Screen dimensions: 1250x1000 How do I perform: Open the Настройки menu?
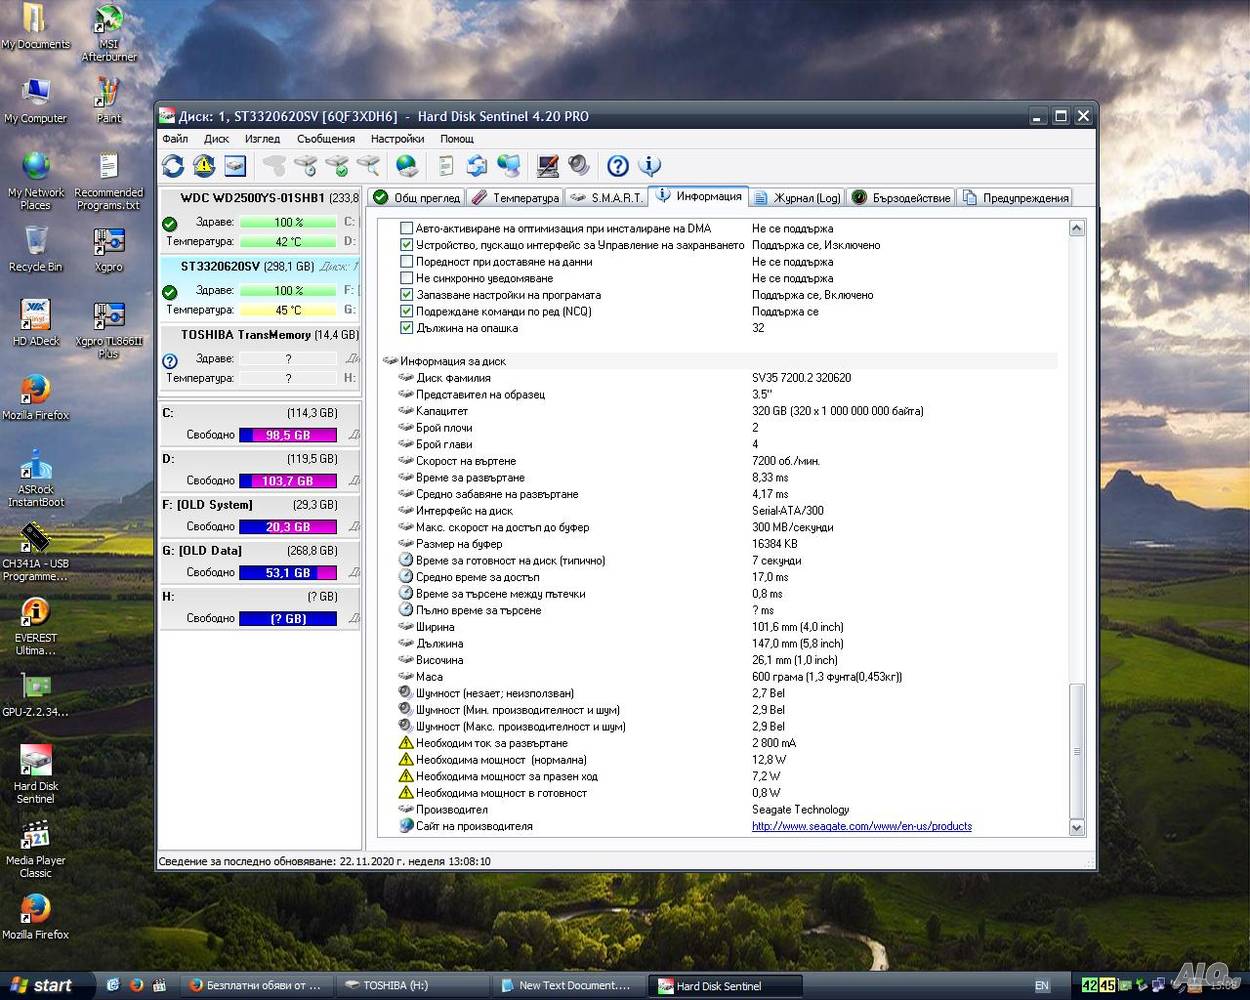pyautogui.click(x=397, y=139)
